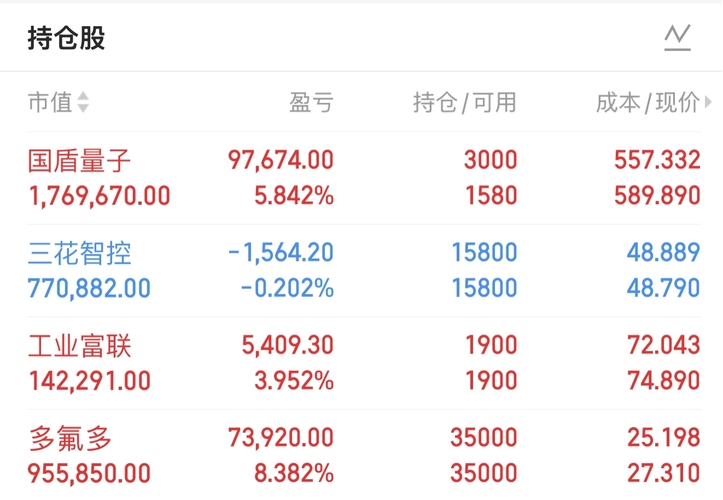
Task: Click the 市值 column header
Action: [50, 102]
